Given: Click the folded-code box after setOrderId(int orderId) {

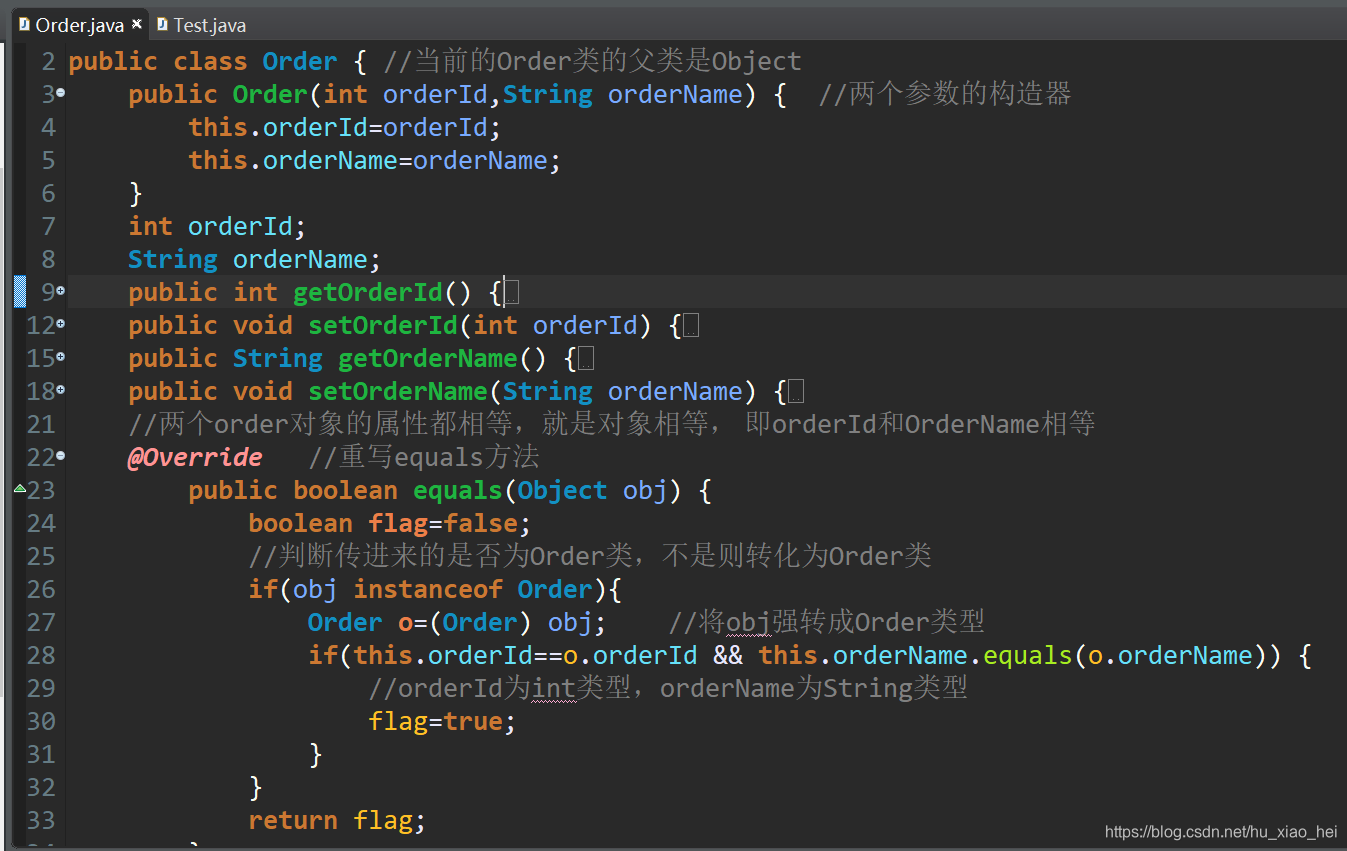Looking at the screenshot, I should (691, 326).
